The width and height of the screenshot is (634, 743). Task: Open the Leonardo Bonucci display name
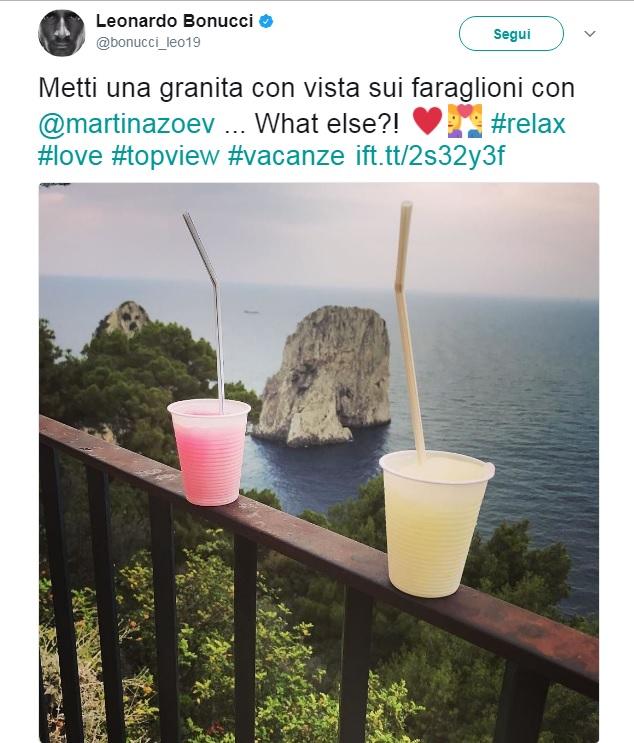174,21
